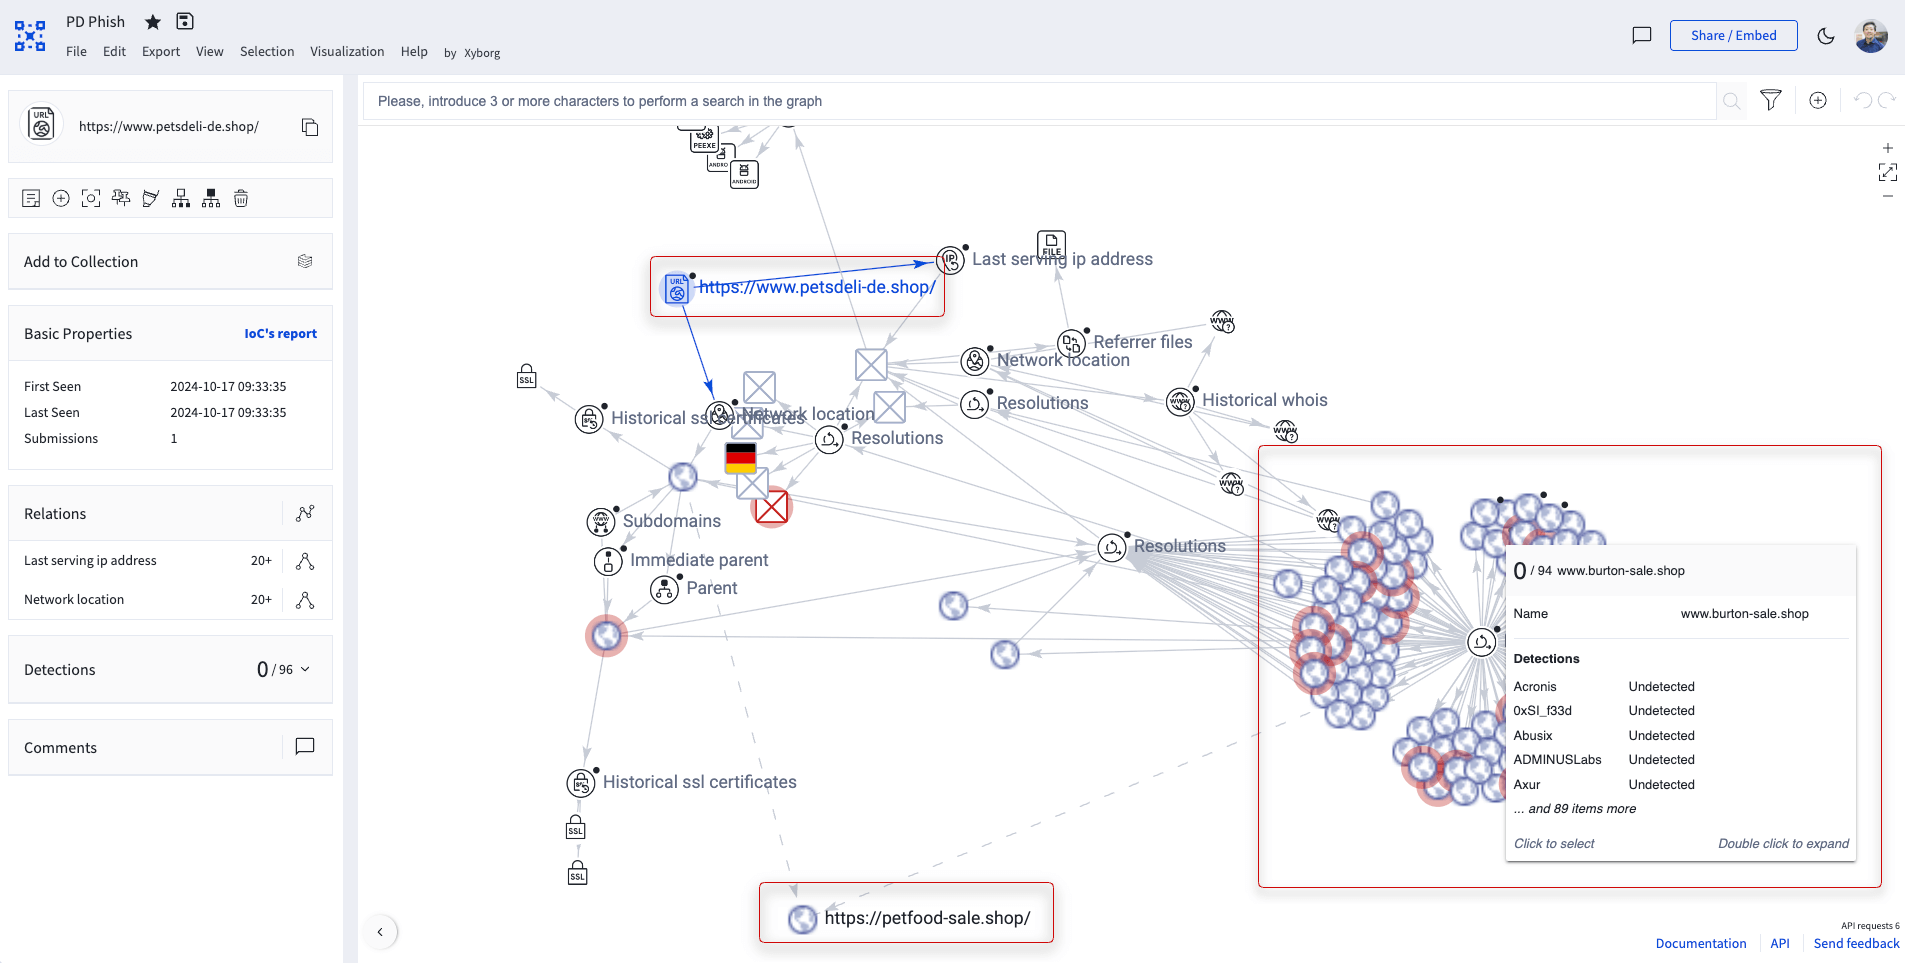Click the center-on-node focus icon
The width and height of the screenshot is (1905, 963).
91,198
